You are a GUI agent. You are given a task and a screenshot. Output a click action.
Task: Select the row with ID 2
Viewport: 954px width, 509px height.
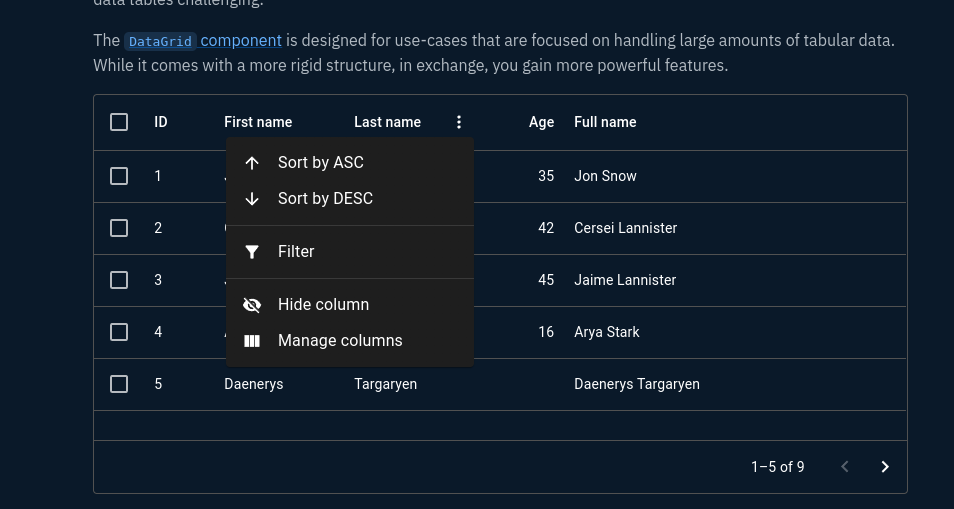(119, 228)
